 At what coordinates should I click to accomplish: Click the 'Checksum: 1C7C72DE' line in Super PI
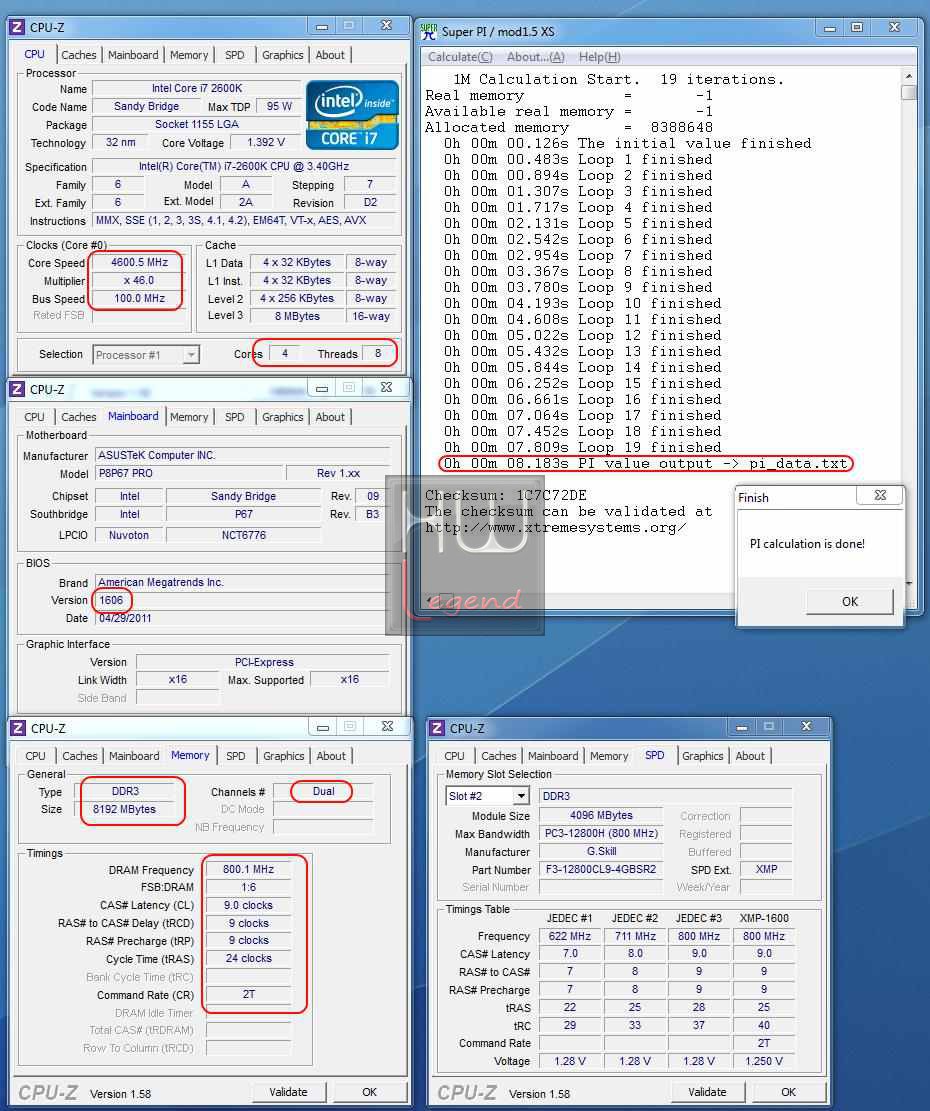pyautogui.click(x=506, y=495)
